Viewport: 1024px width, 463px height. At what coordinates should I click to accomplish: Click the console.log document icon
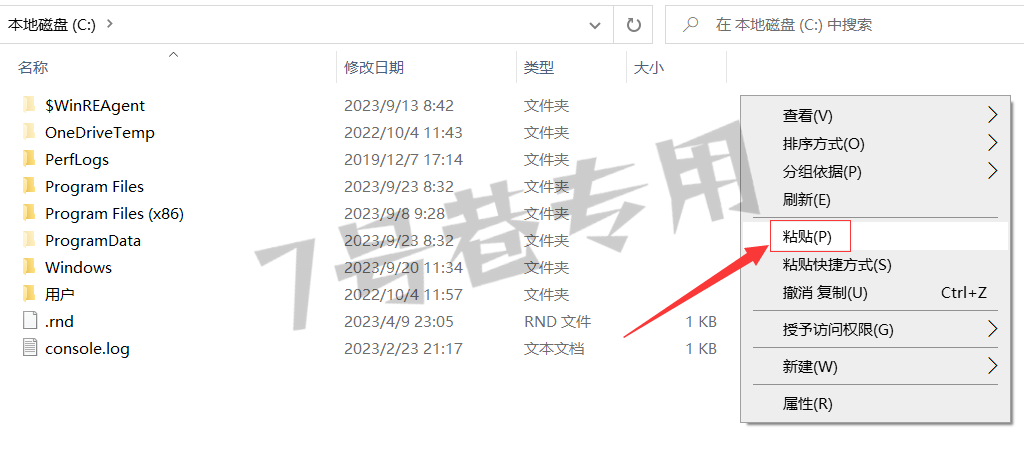coord(29,347)
